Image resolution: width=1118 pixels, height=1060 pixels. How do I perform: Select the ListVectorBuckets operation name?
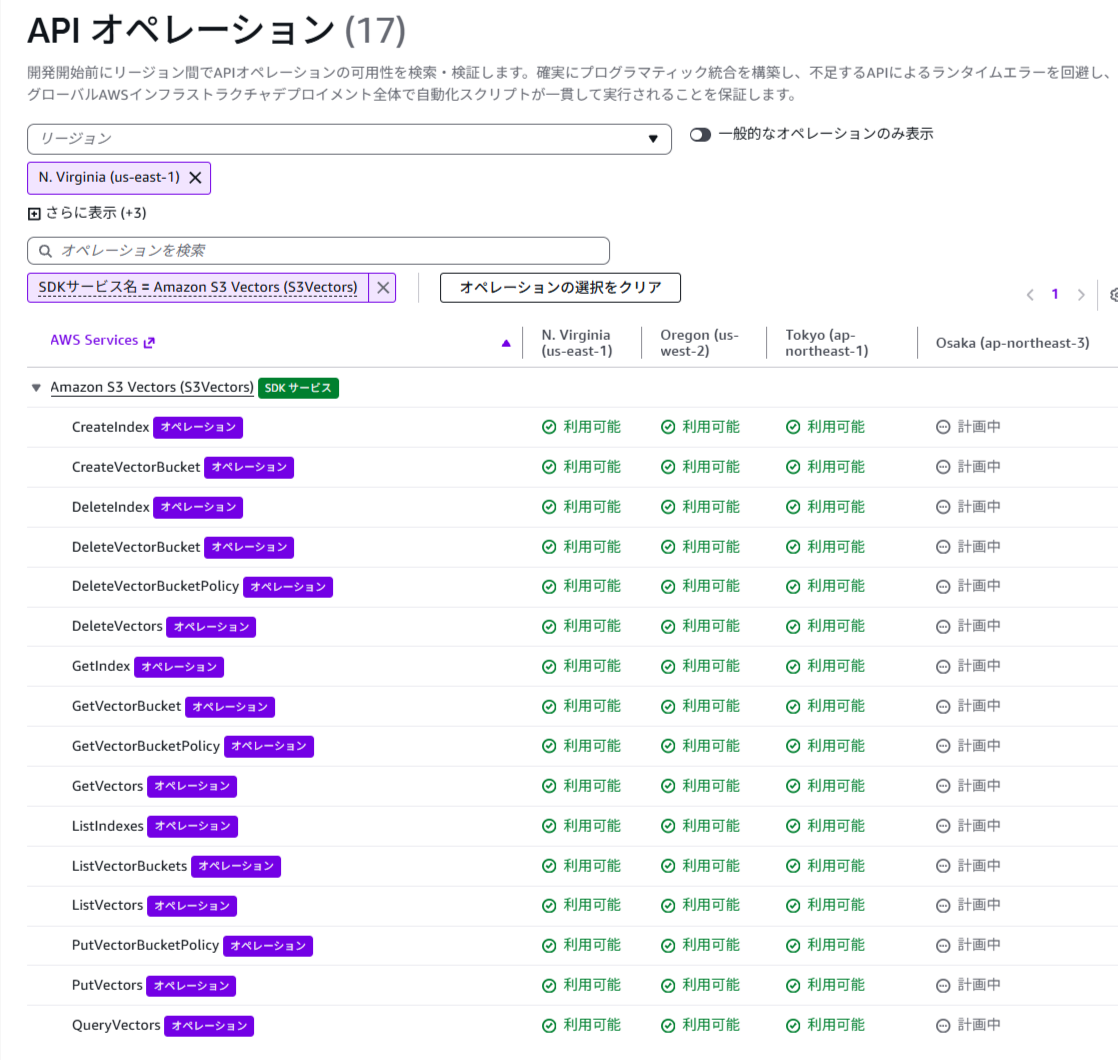(x=129, y=865)
